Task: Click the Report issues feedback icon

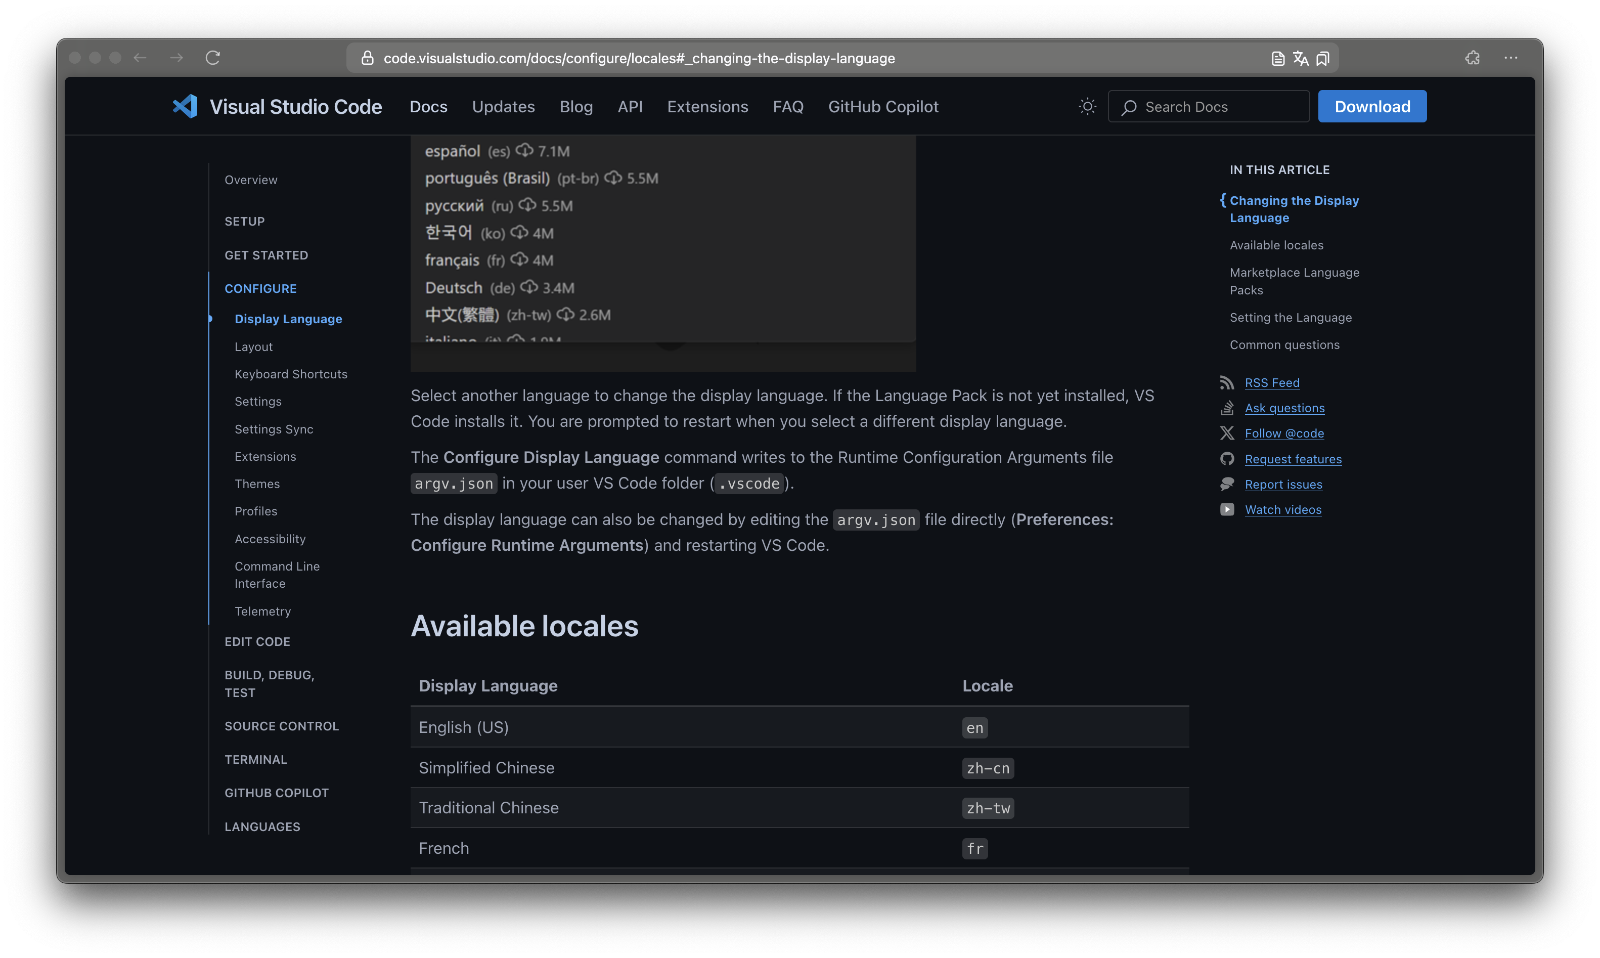Action: click(1227, 484)
